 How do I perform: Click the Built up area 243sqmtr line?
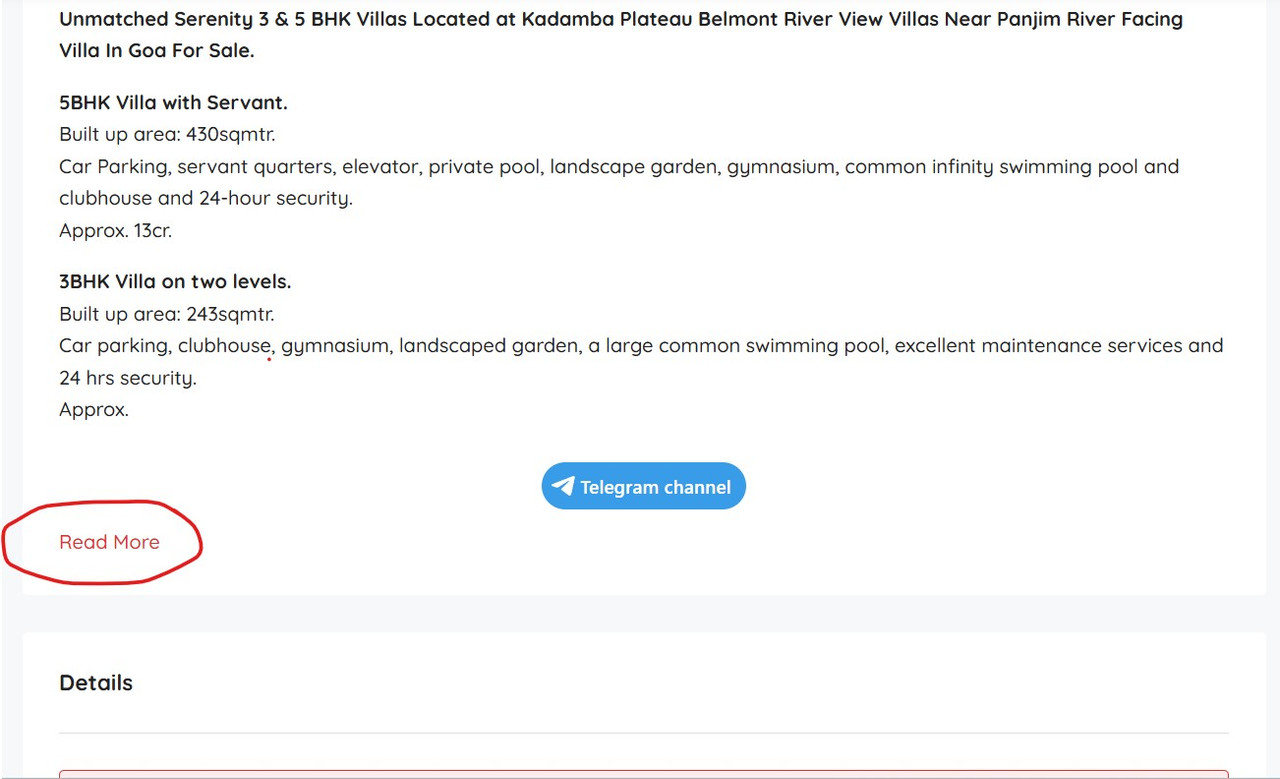[166, 314]
